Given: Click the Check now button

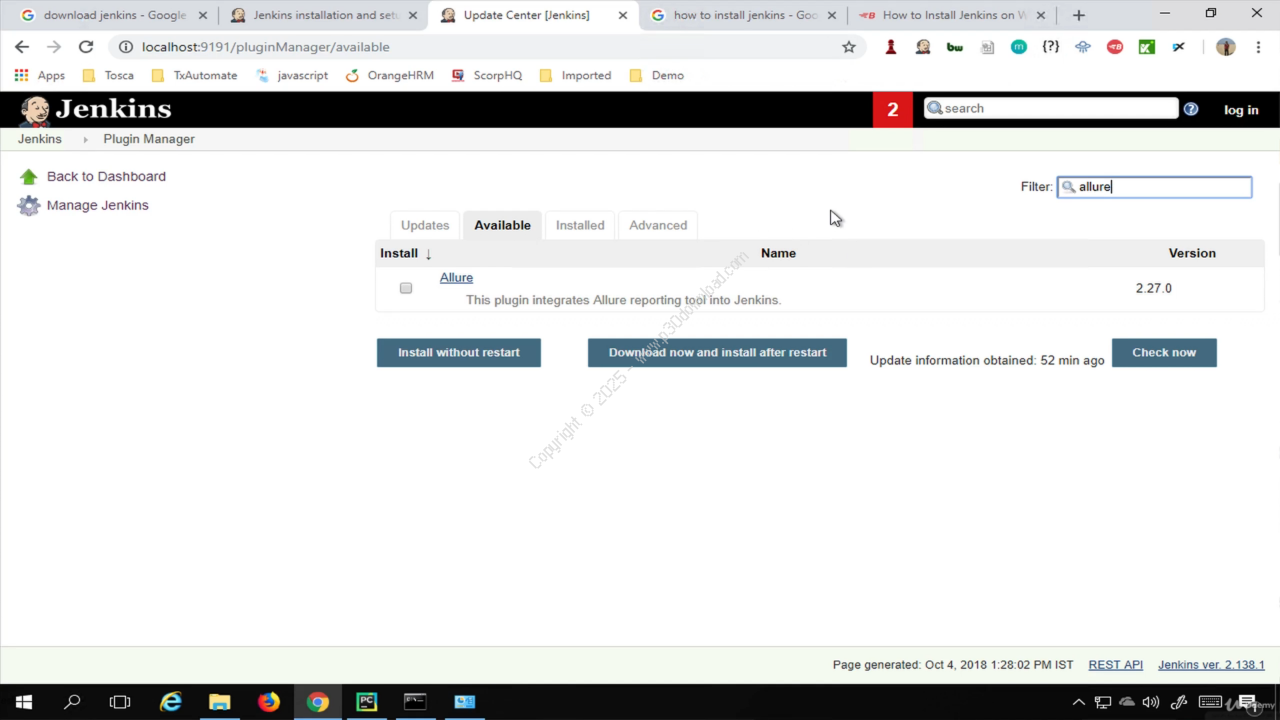Looking at the screenshot, I should point(1164,353).
